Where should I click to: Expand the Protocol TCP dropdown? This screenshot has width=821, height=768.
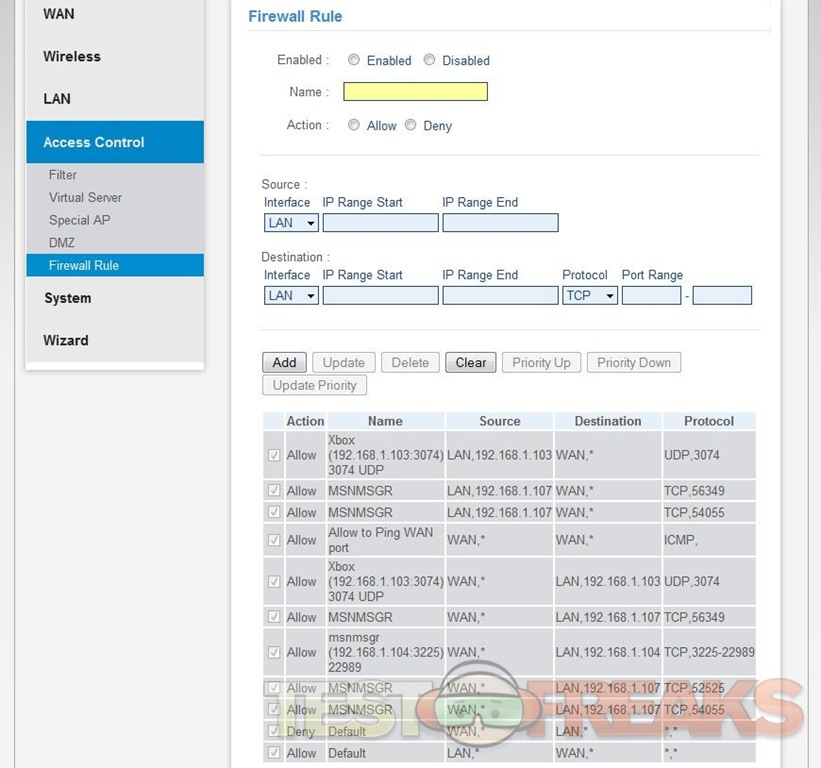click(x=589, y=296)
